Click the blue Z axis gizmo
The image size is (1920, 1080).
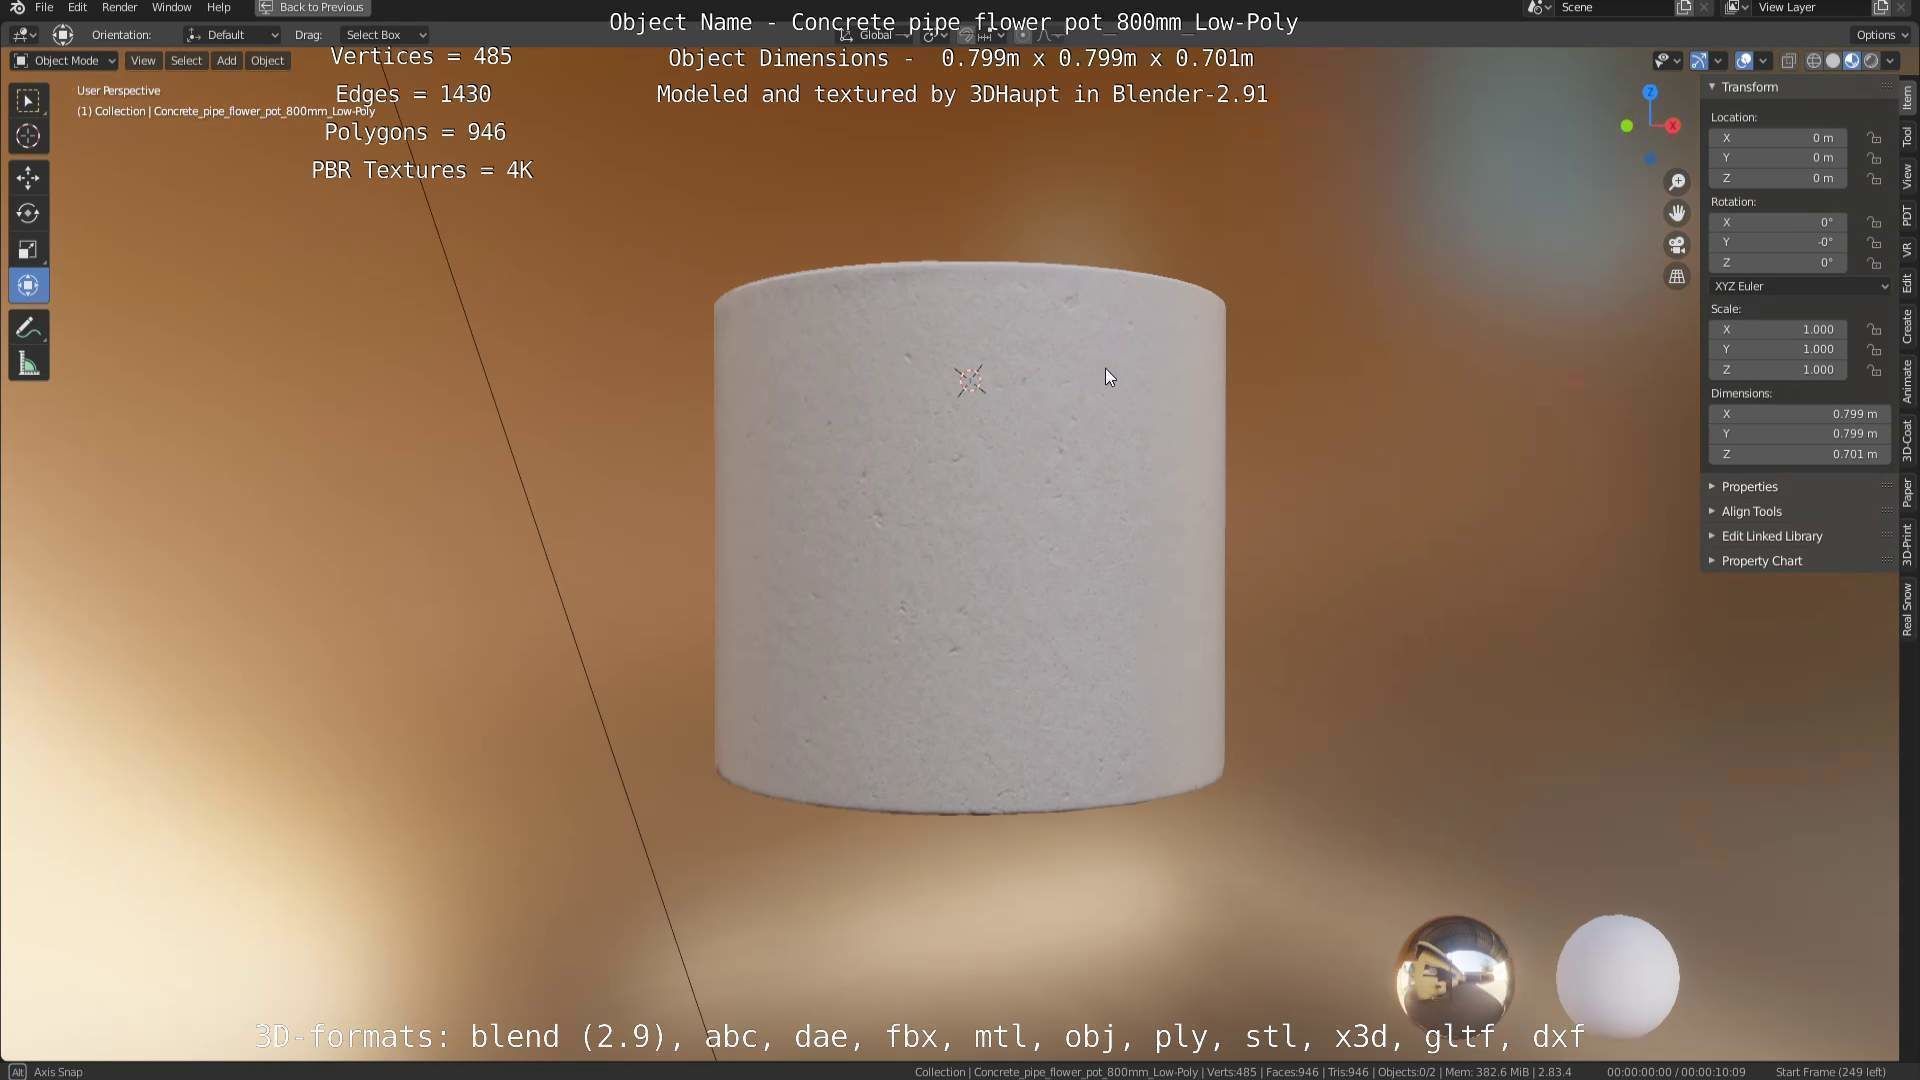click(1650, 92)
